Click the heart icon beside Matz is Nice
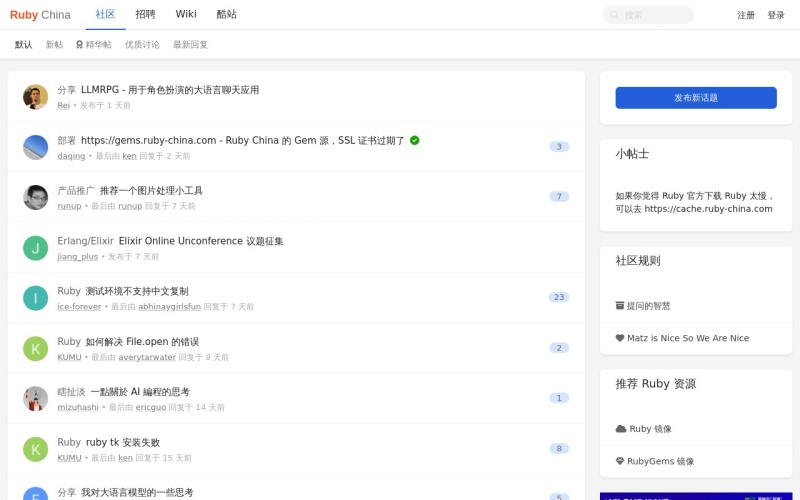Viewport: 800px width, 500px height. [620, 338]
